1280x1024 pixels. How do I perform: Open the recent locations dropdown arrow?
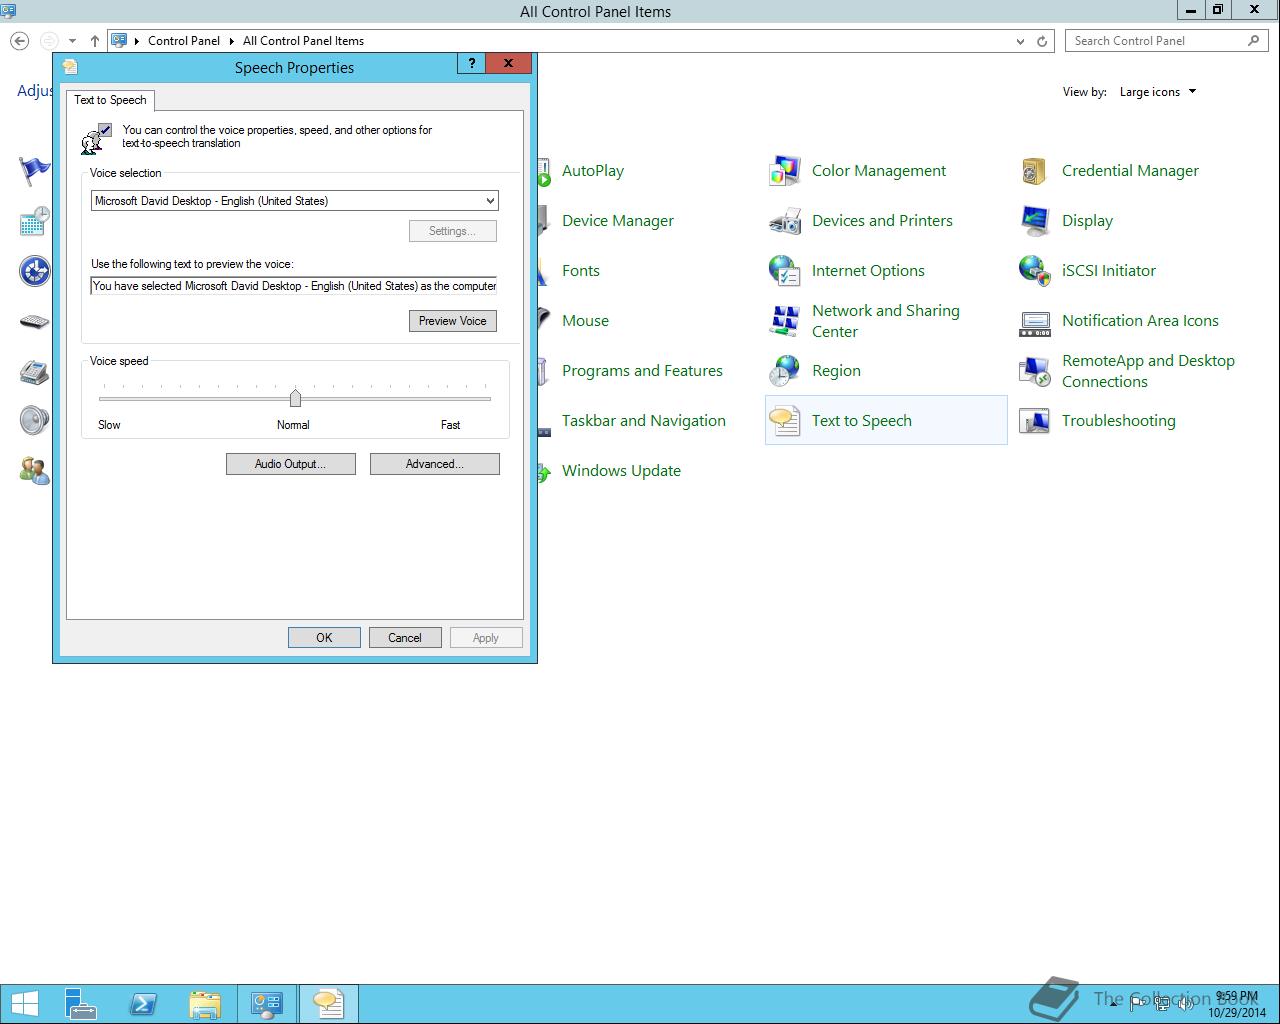pyautogui.click(x=72, y=41)
